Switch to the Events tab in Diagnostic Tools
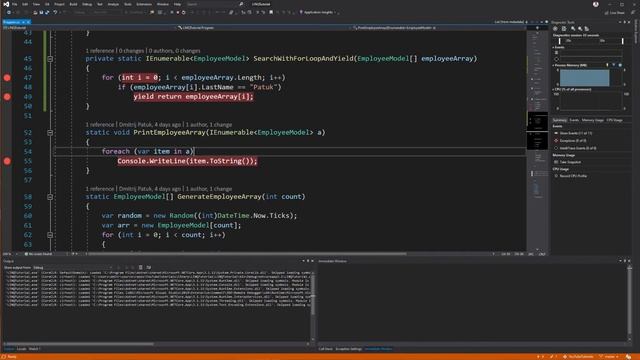The image size is (640, 360). 574,120
